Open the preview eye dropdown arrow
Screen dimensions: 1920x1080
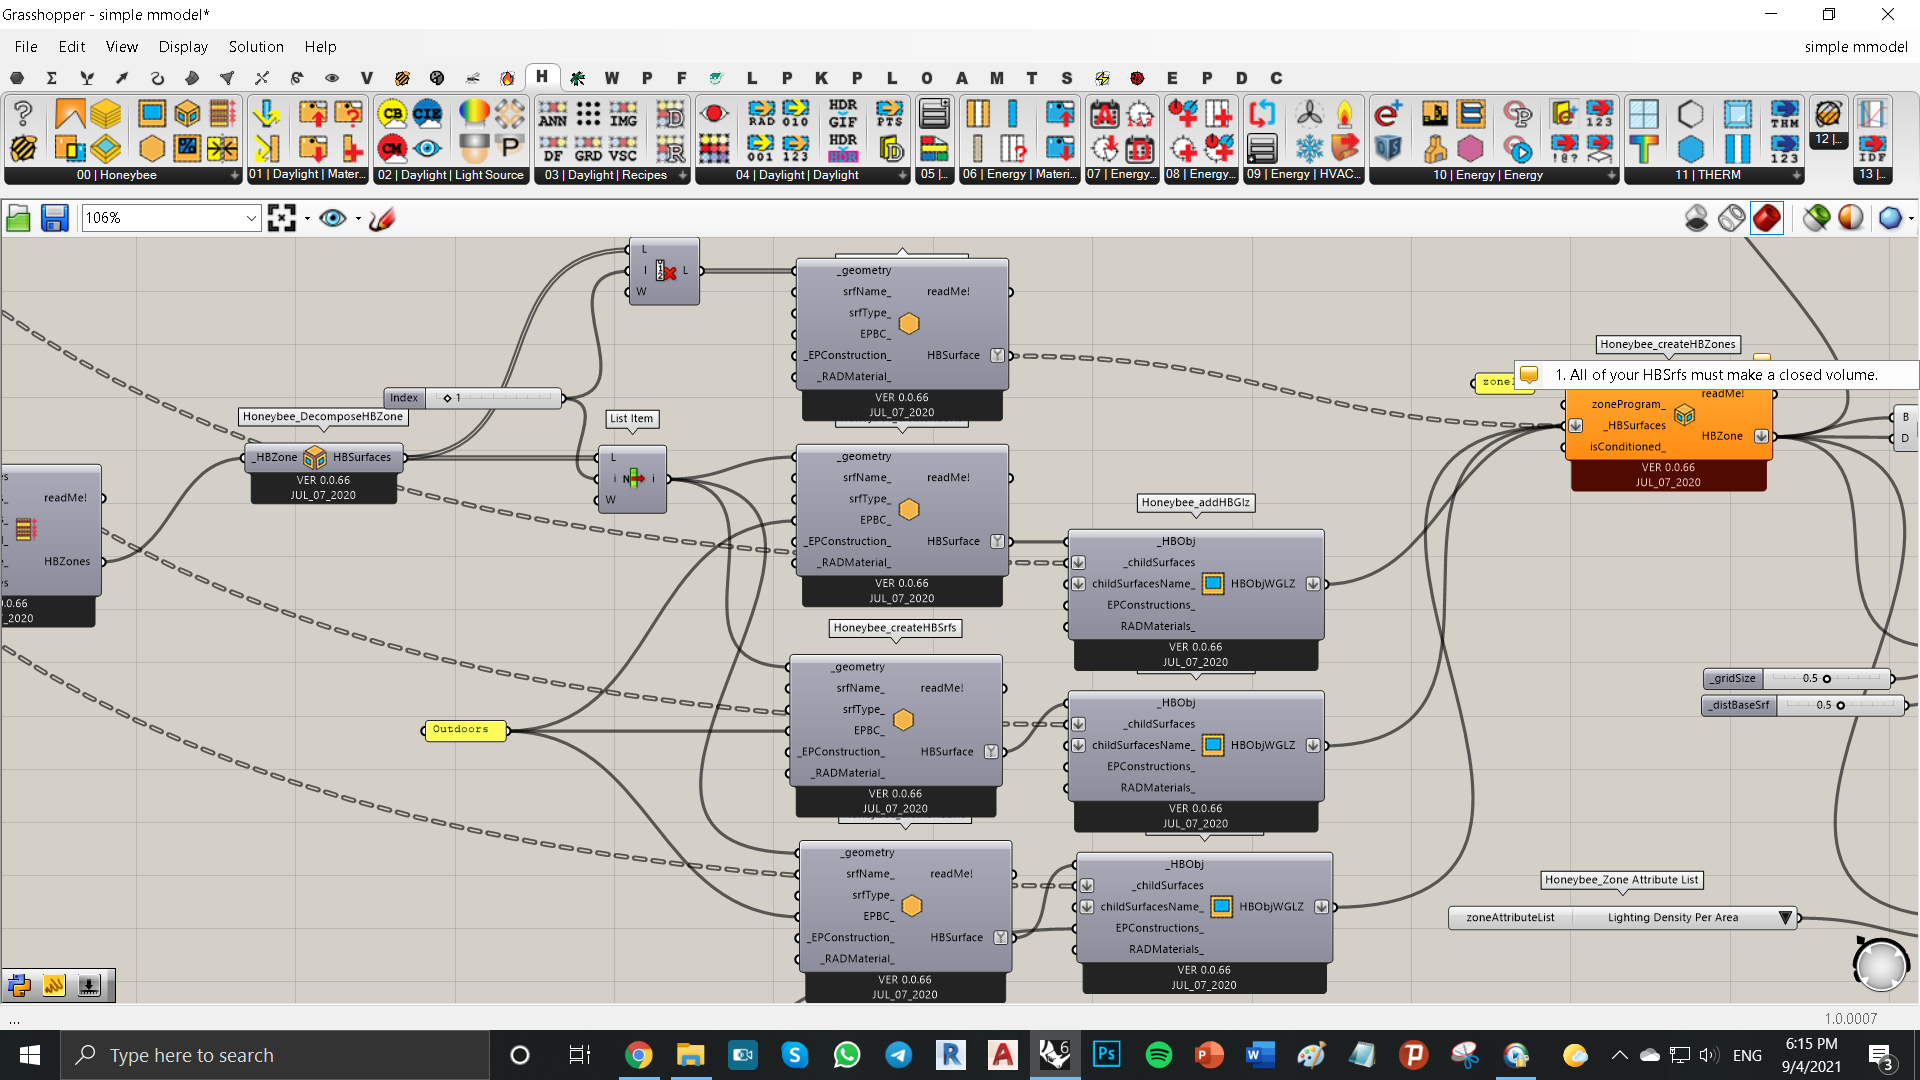(x=358, y=218)
